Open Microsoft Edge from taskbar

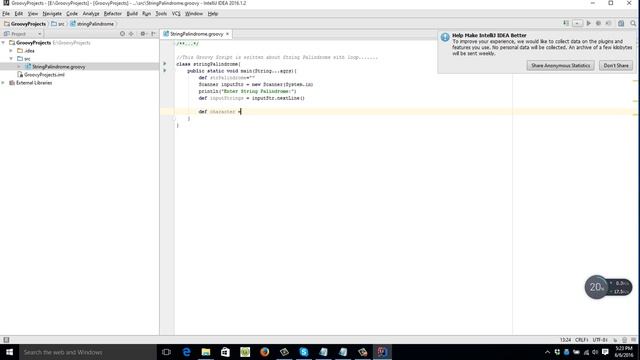click(186, 352)
